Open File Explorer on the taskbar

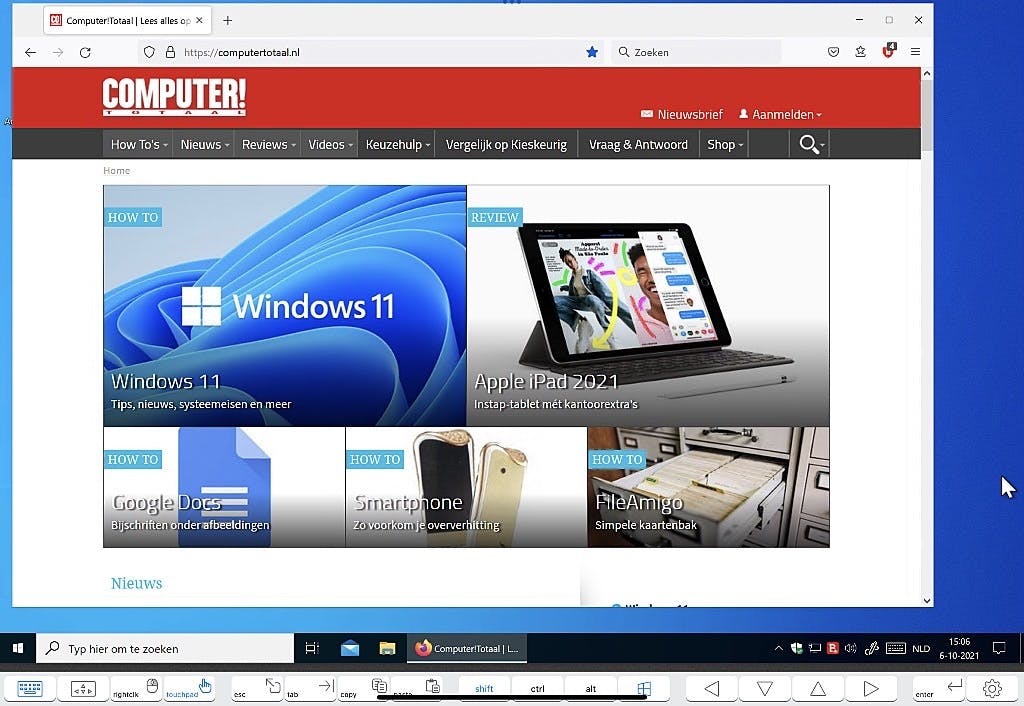point(387,649)
